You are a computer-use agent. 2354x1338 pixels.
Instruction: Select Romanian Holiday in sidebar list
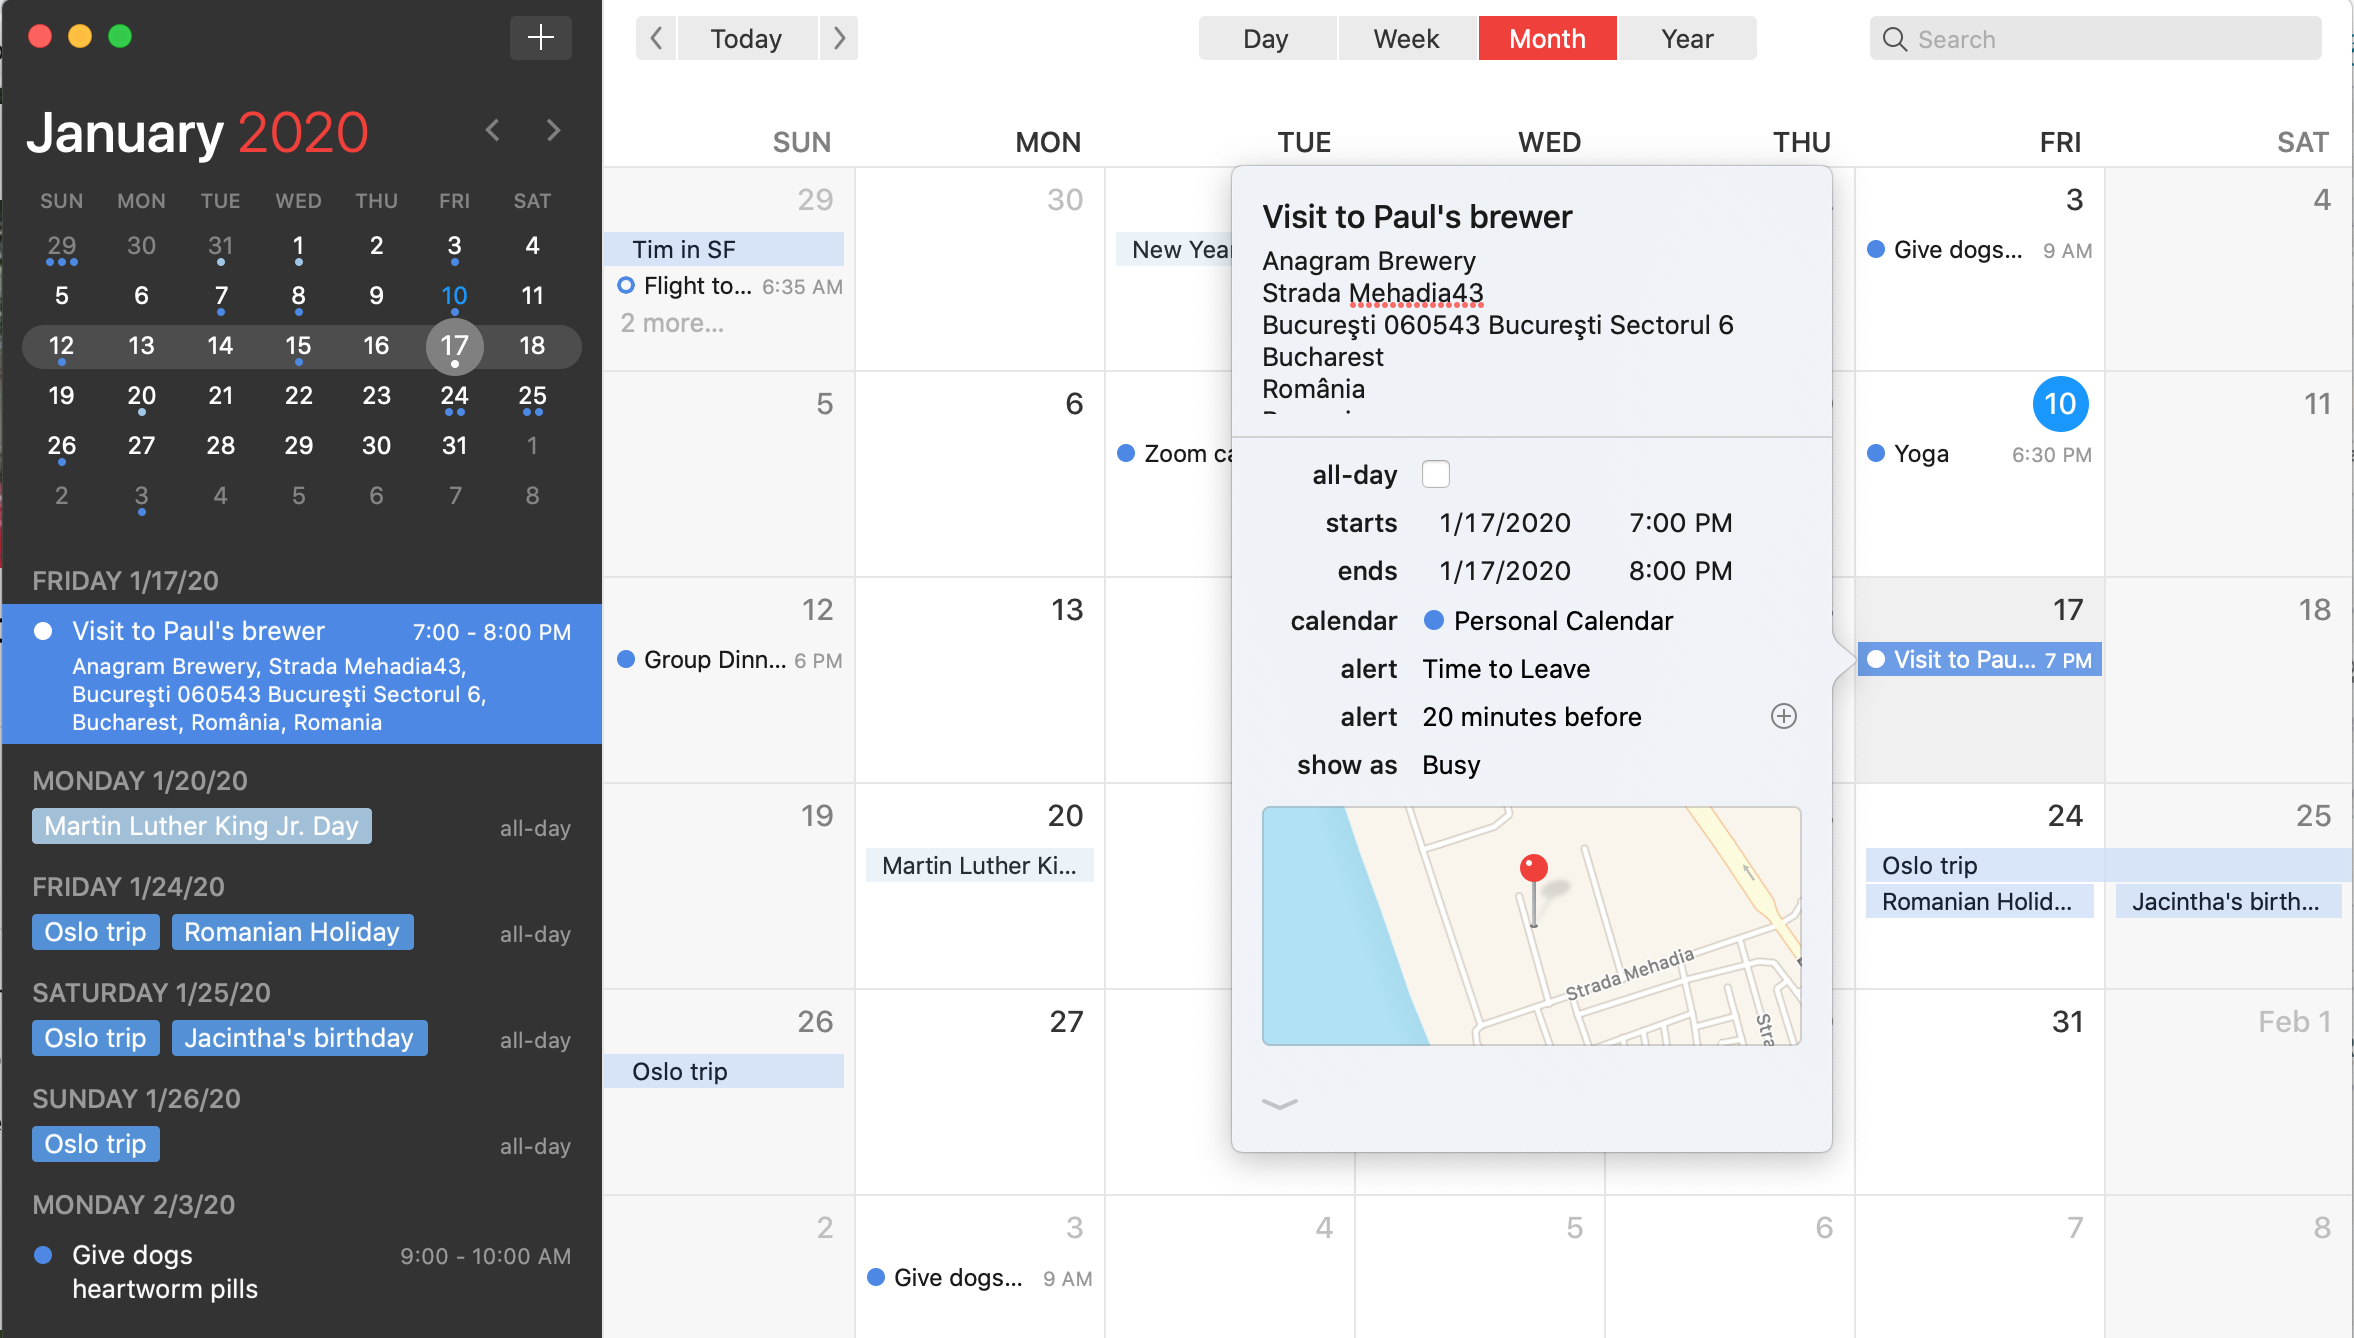coord(292,932)
